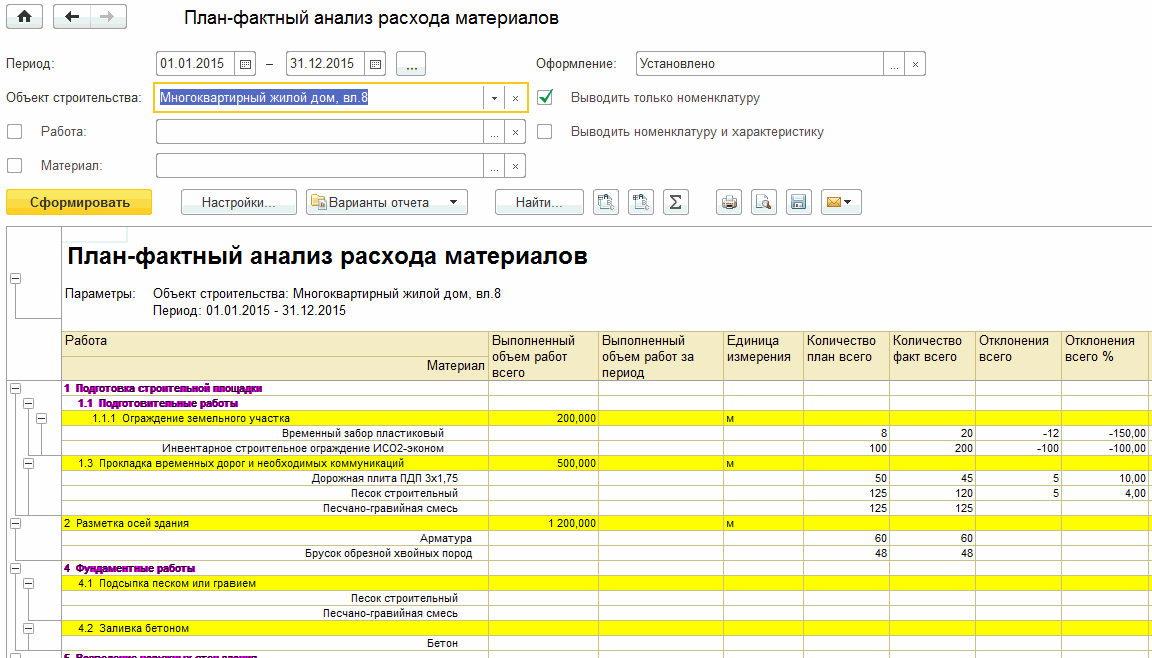1152x658 pixels.
Task: Print the report with printer icon
Action: click(729, 202)
